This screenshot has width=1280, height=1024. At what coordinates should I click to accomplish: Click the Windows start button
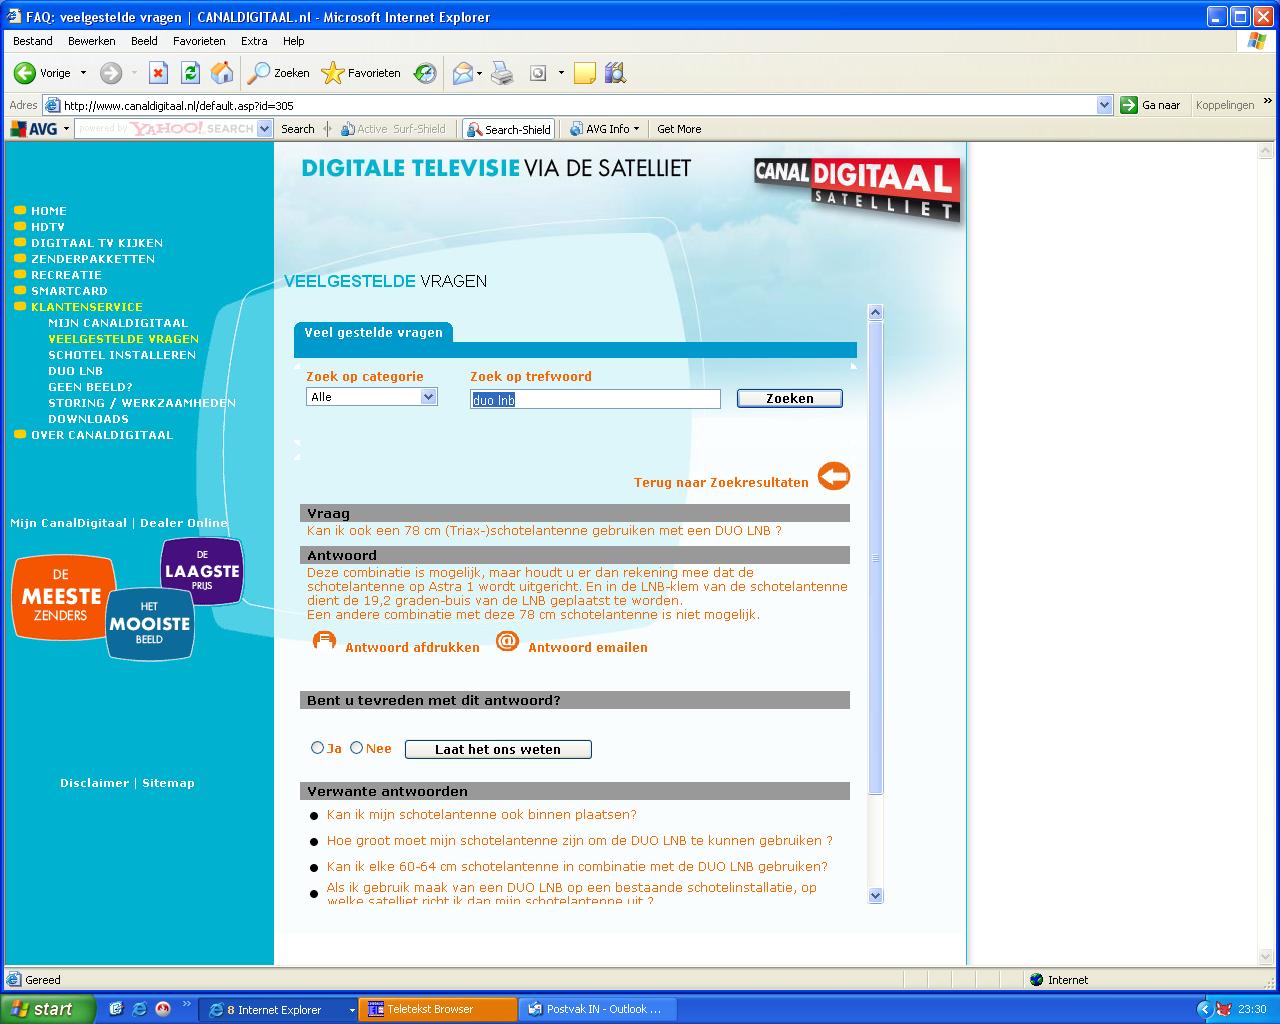[x=48, y=1009]
